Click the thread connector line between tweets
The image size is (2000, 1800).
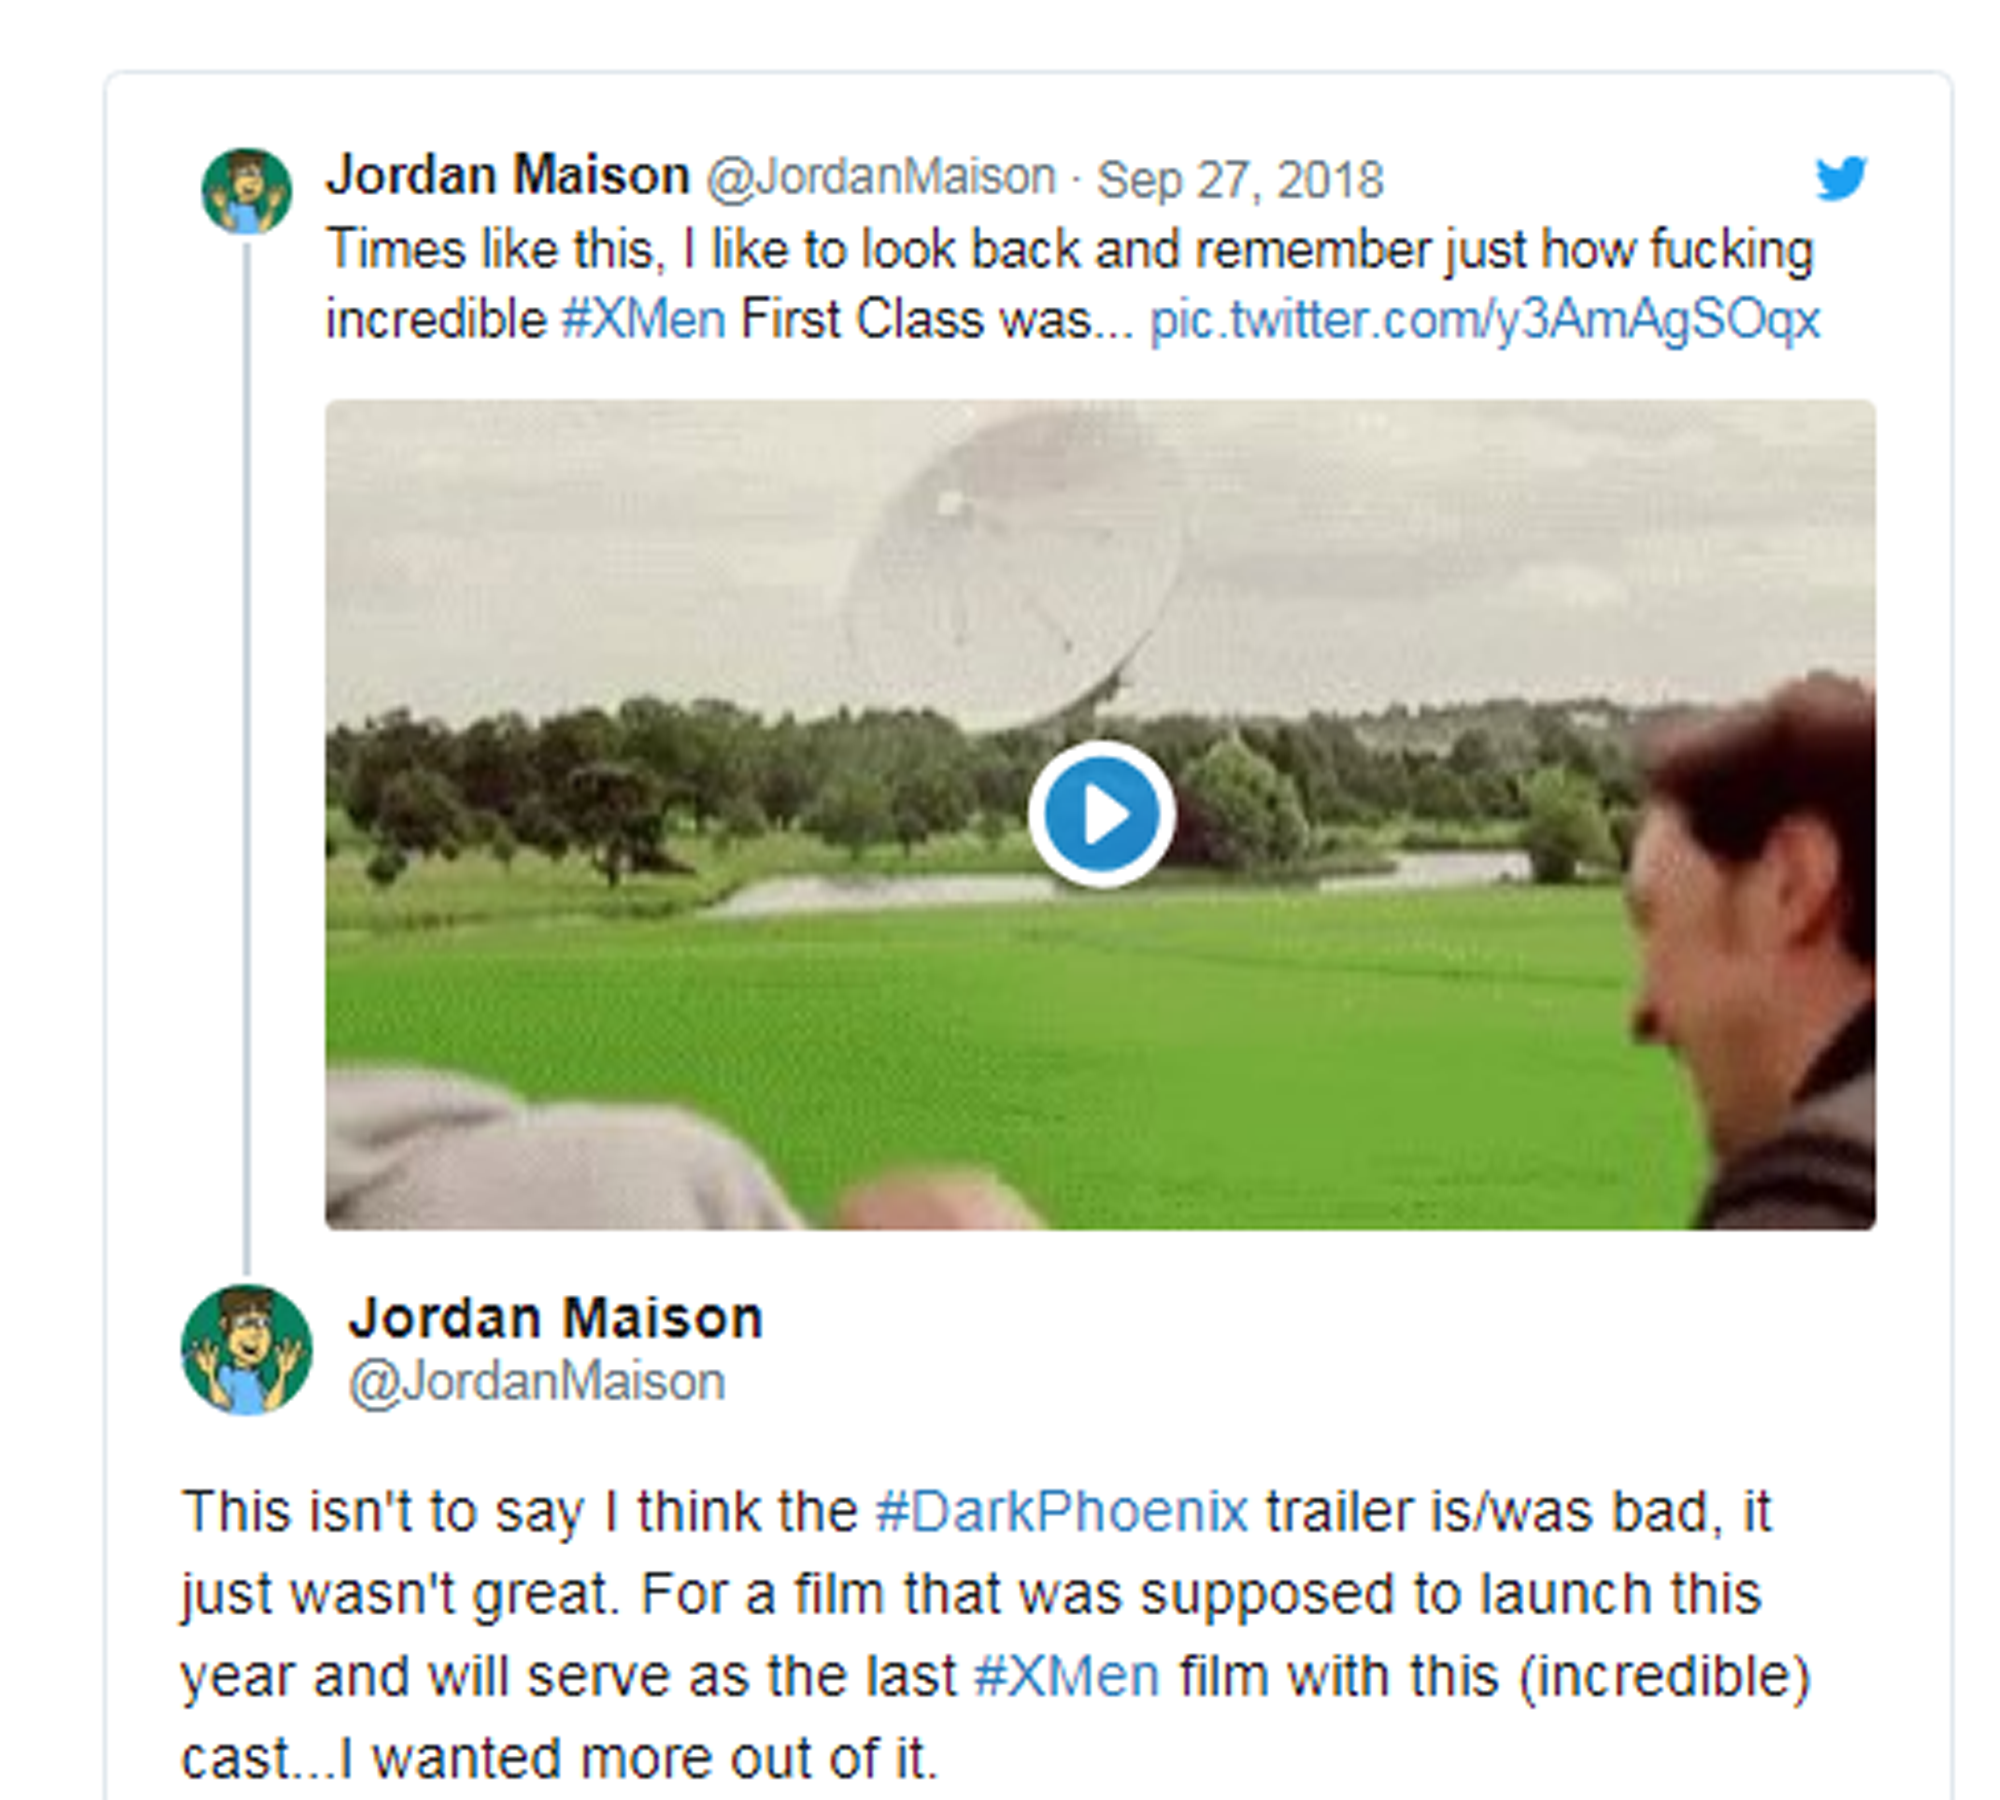tap(247, 760)
